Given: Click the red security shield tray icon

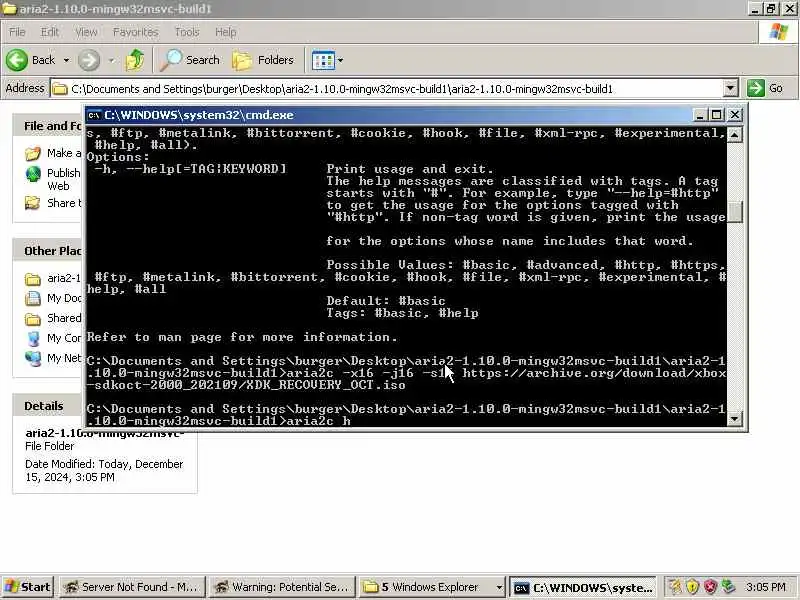Looking at the screenshot, I should 710,587.
